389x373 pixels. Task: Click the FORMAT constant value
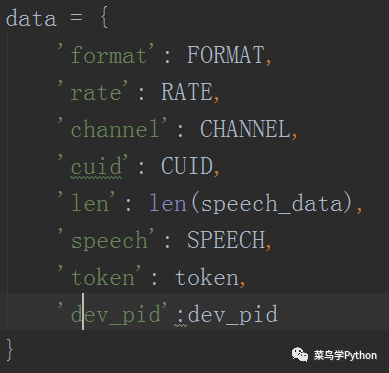tap(225, 55)
